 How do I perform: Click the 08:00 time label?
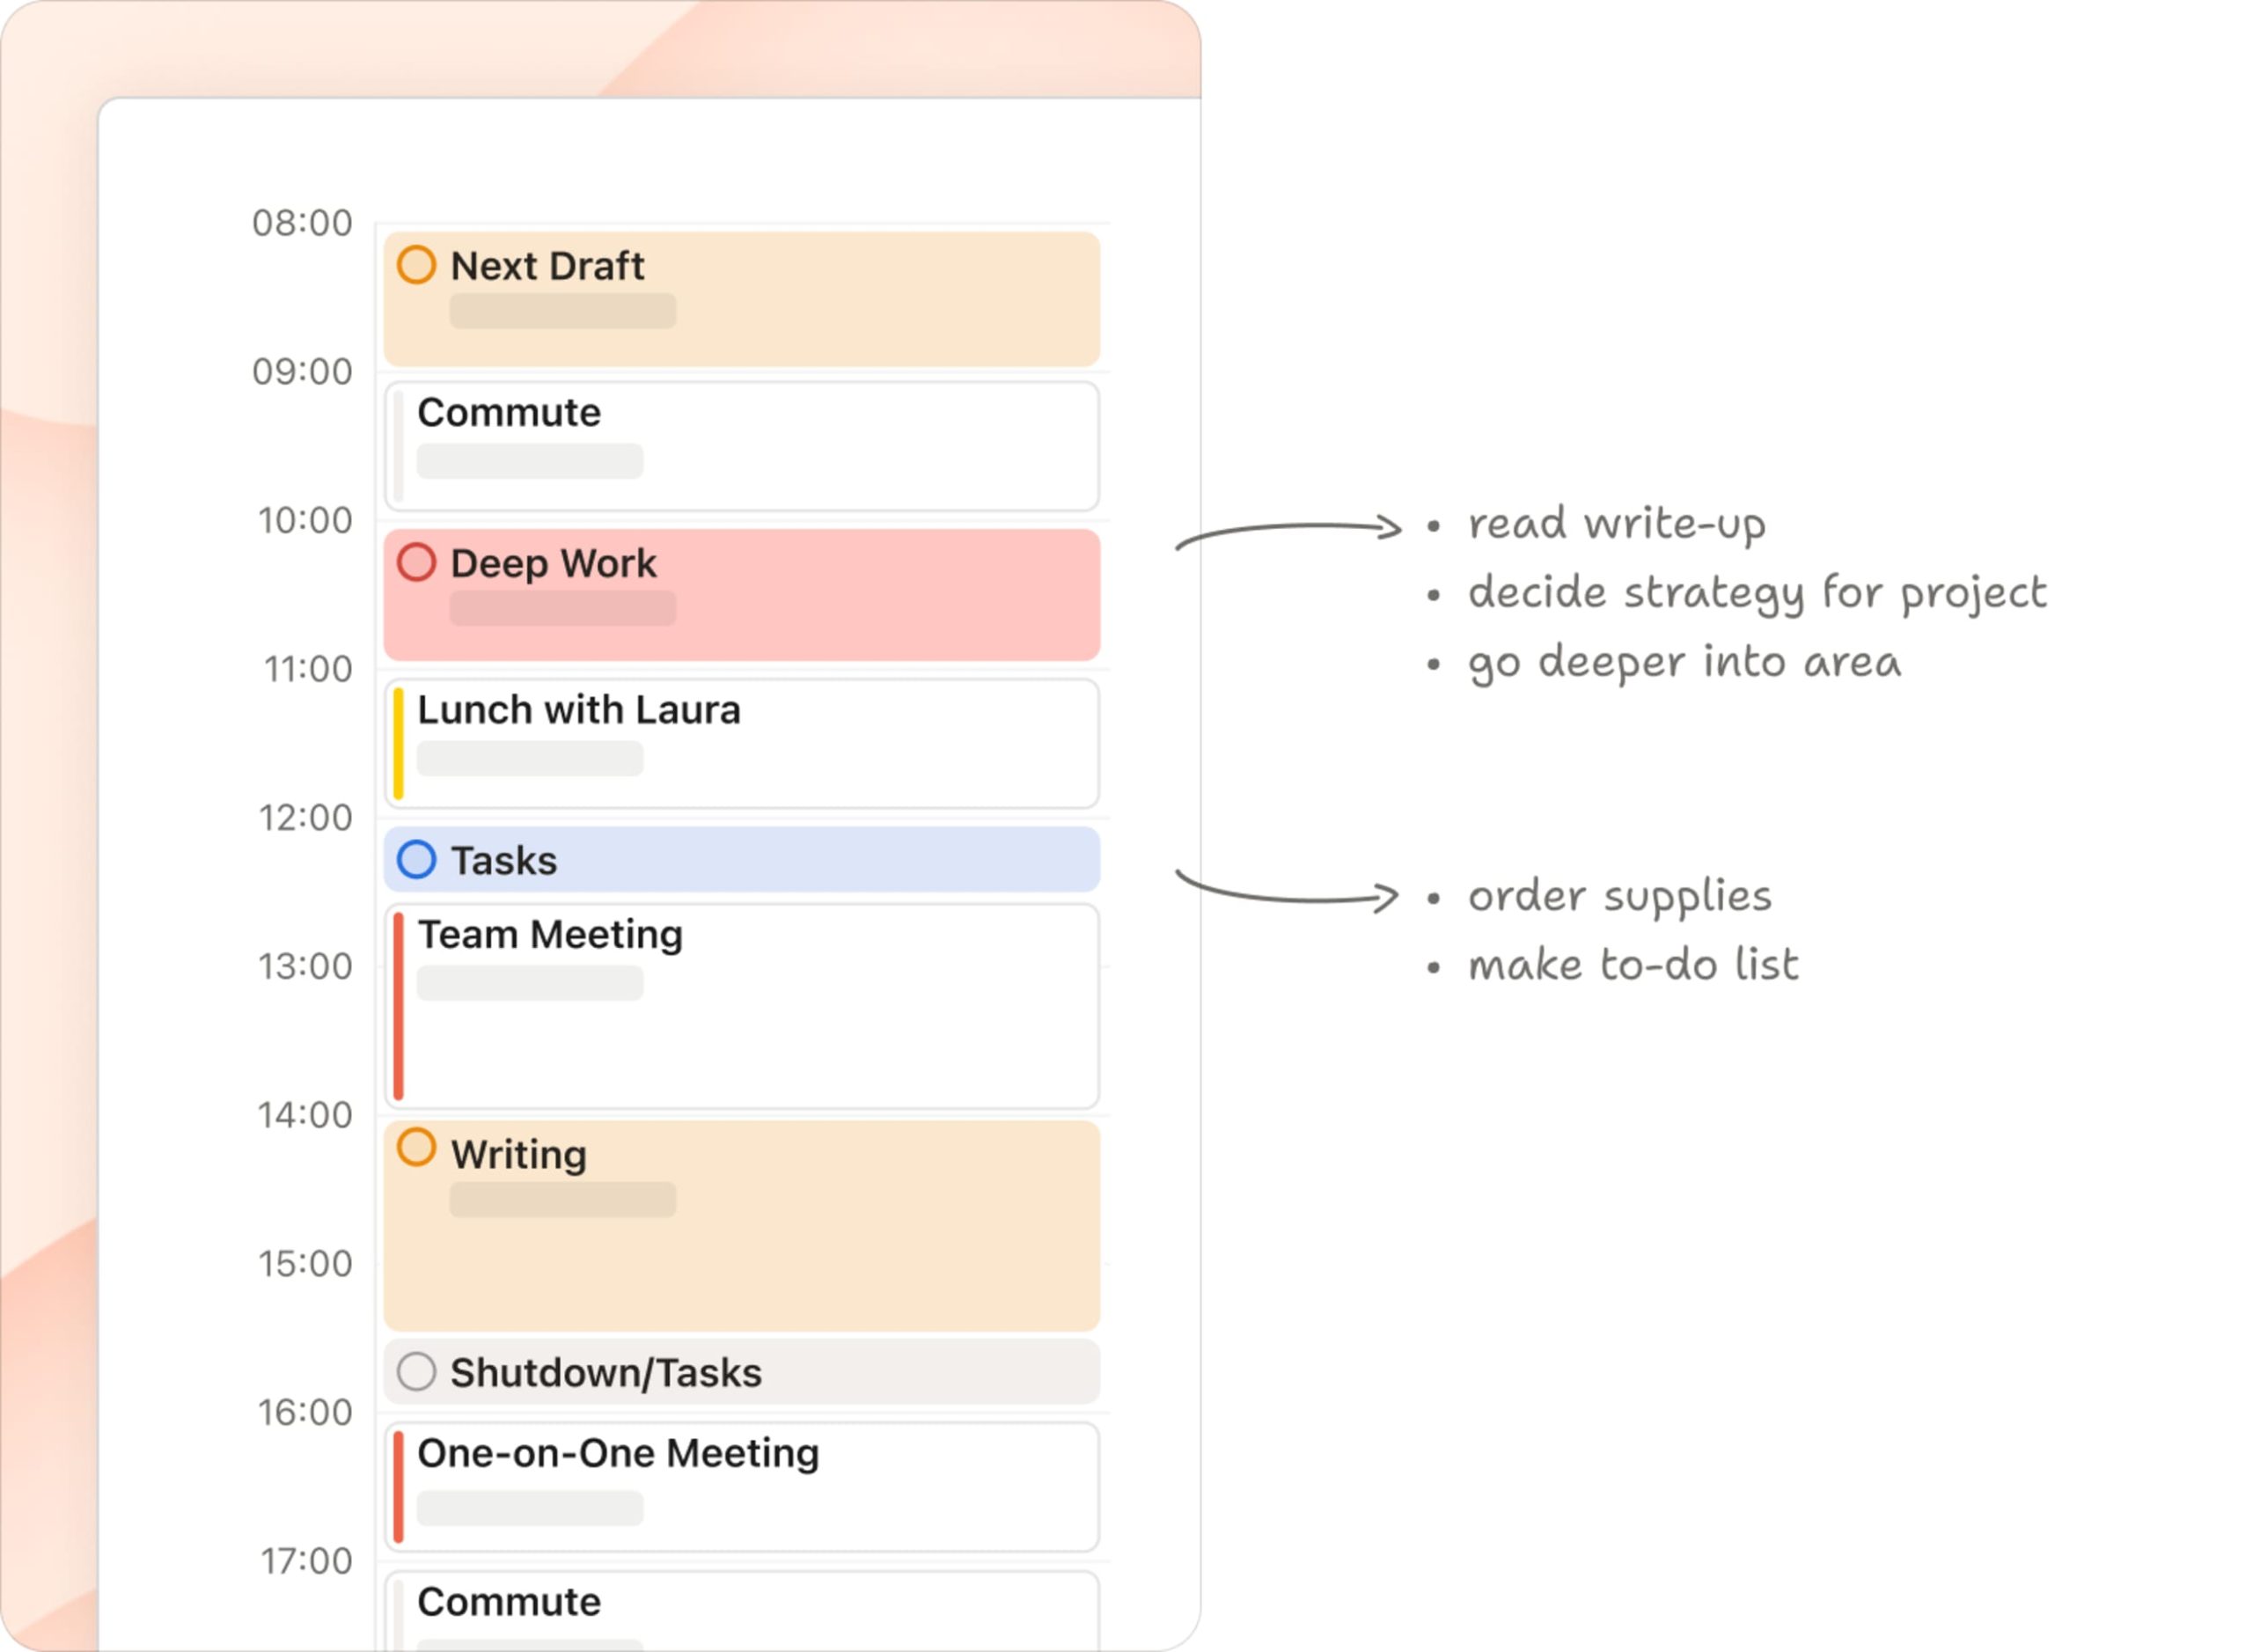tap(302, 223)
